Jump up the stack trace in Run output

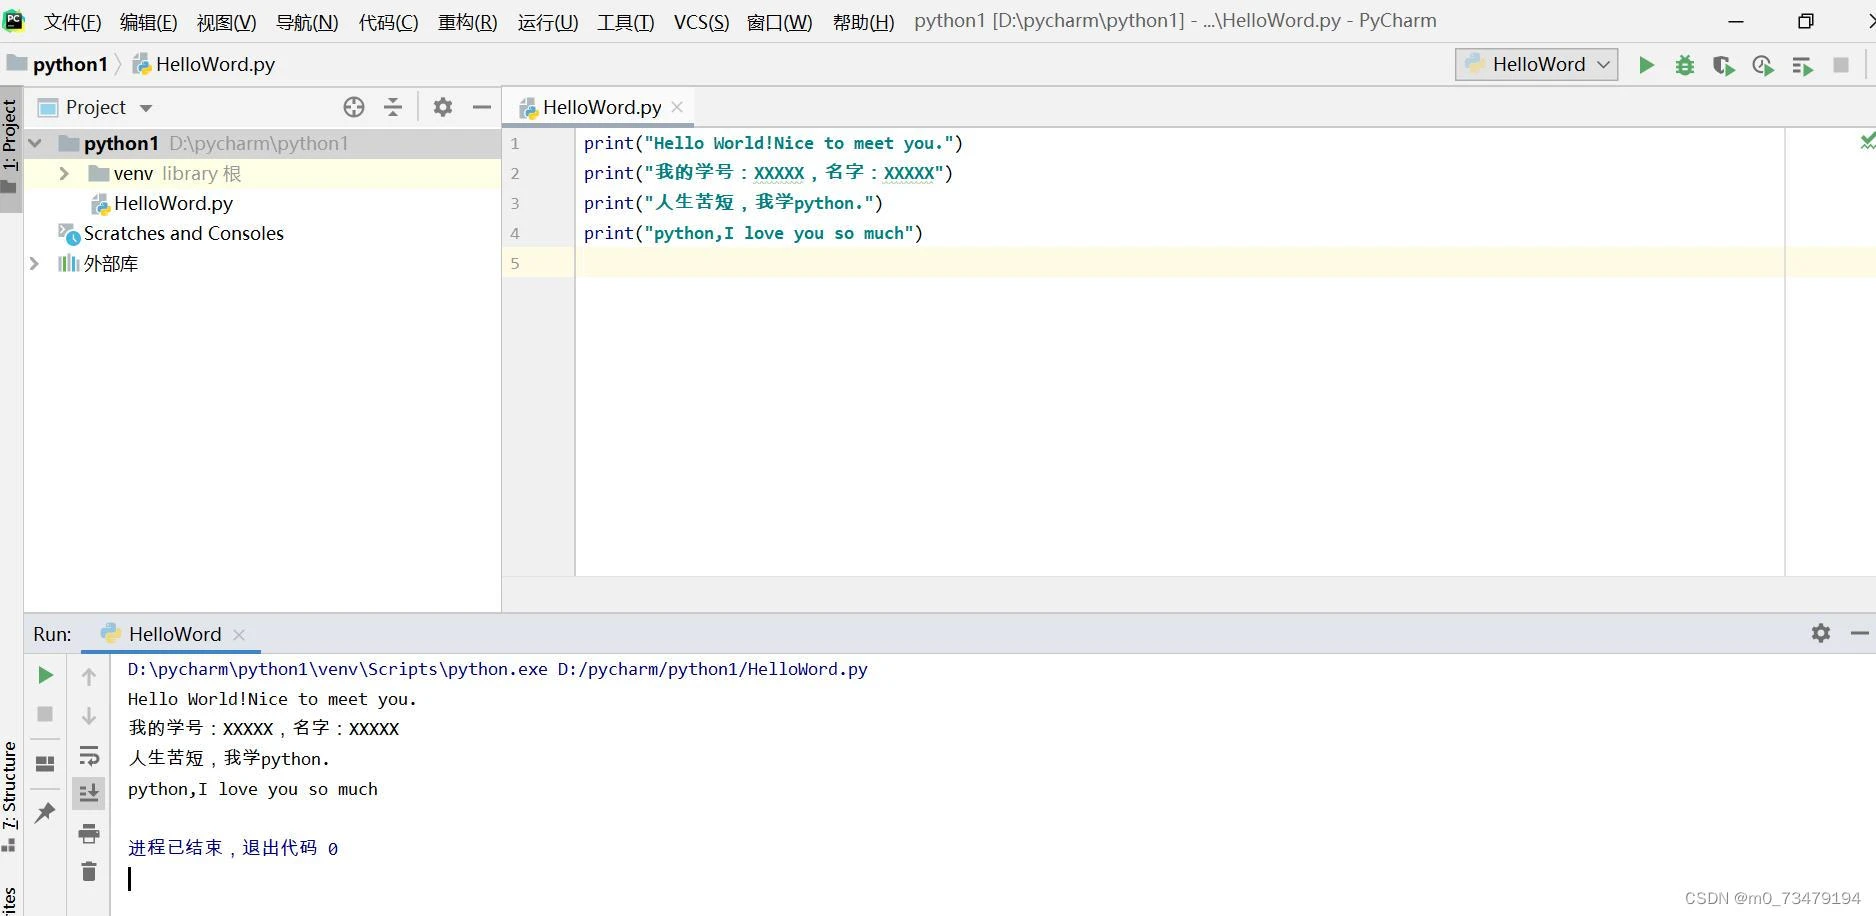89,676
